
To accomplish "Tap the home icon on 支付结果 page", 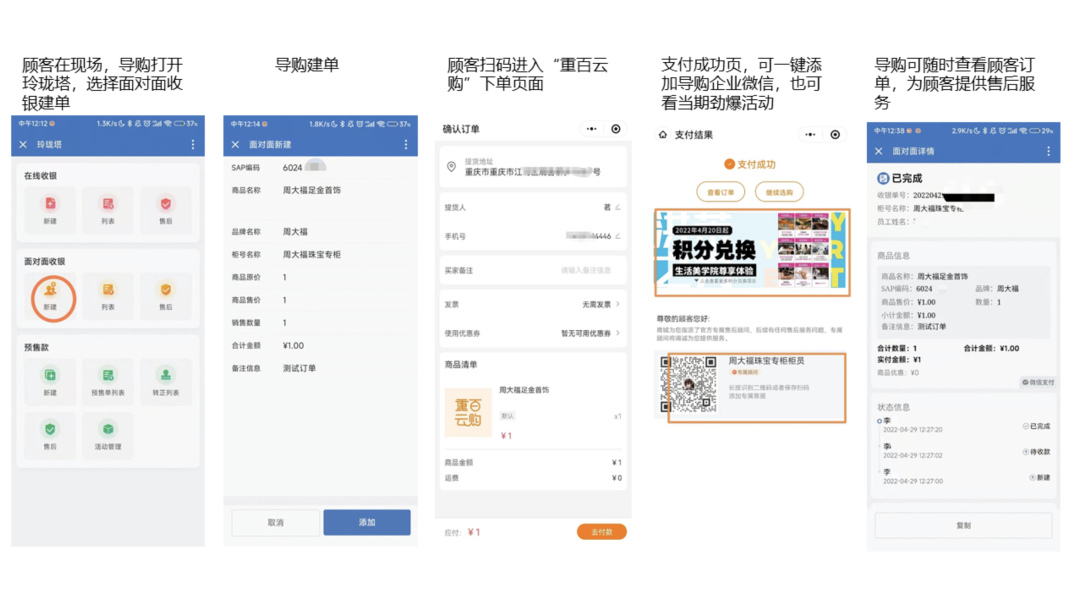I will coord(663,135).
